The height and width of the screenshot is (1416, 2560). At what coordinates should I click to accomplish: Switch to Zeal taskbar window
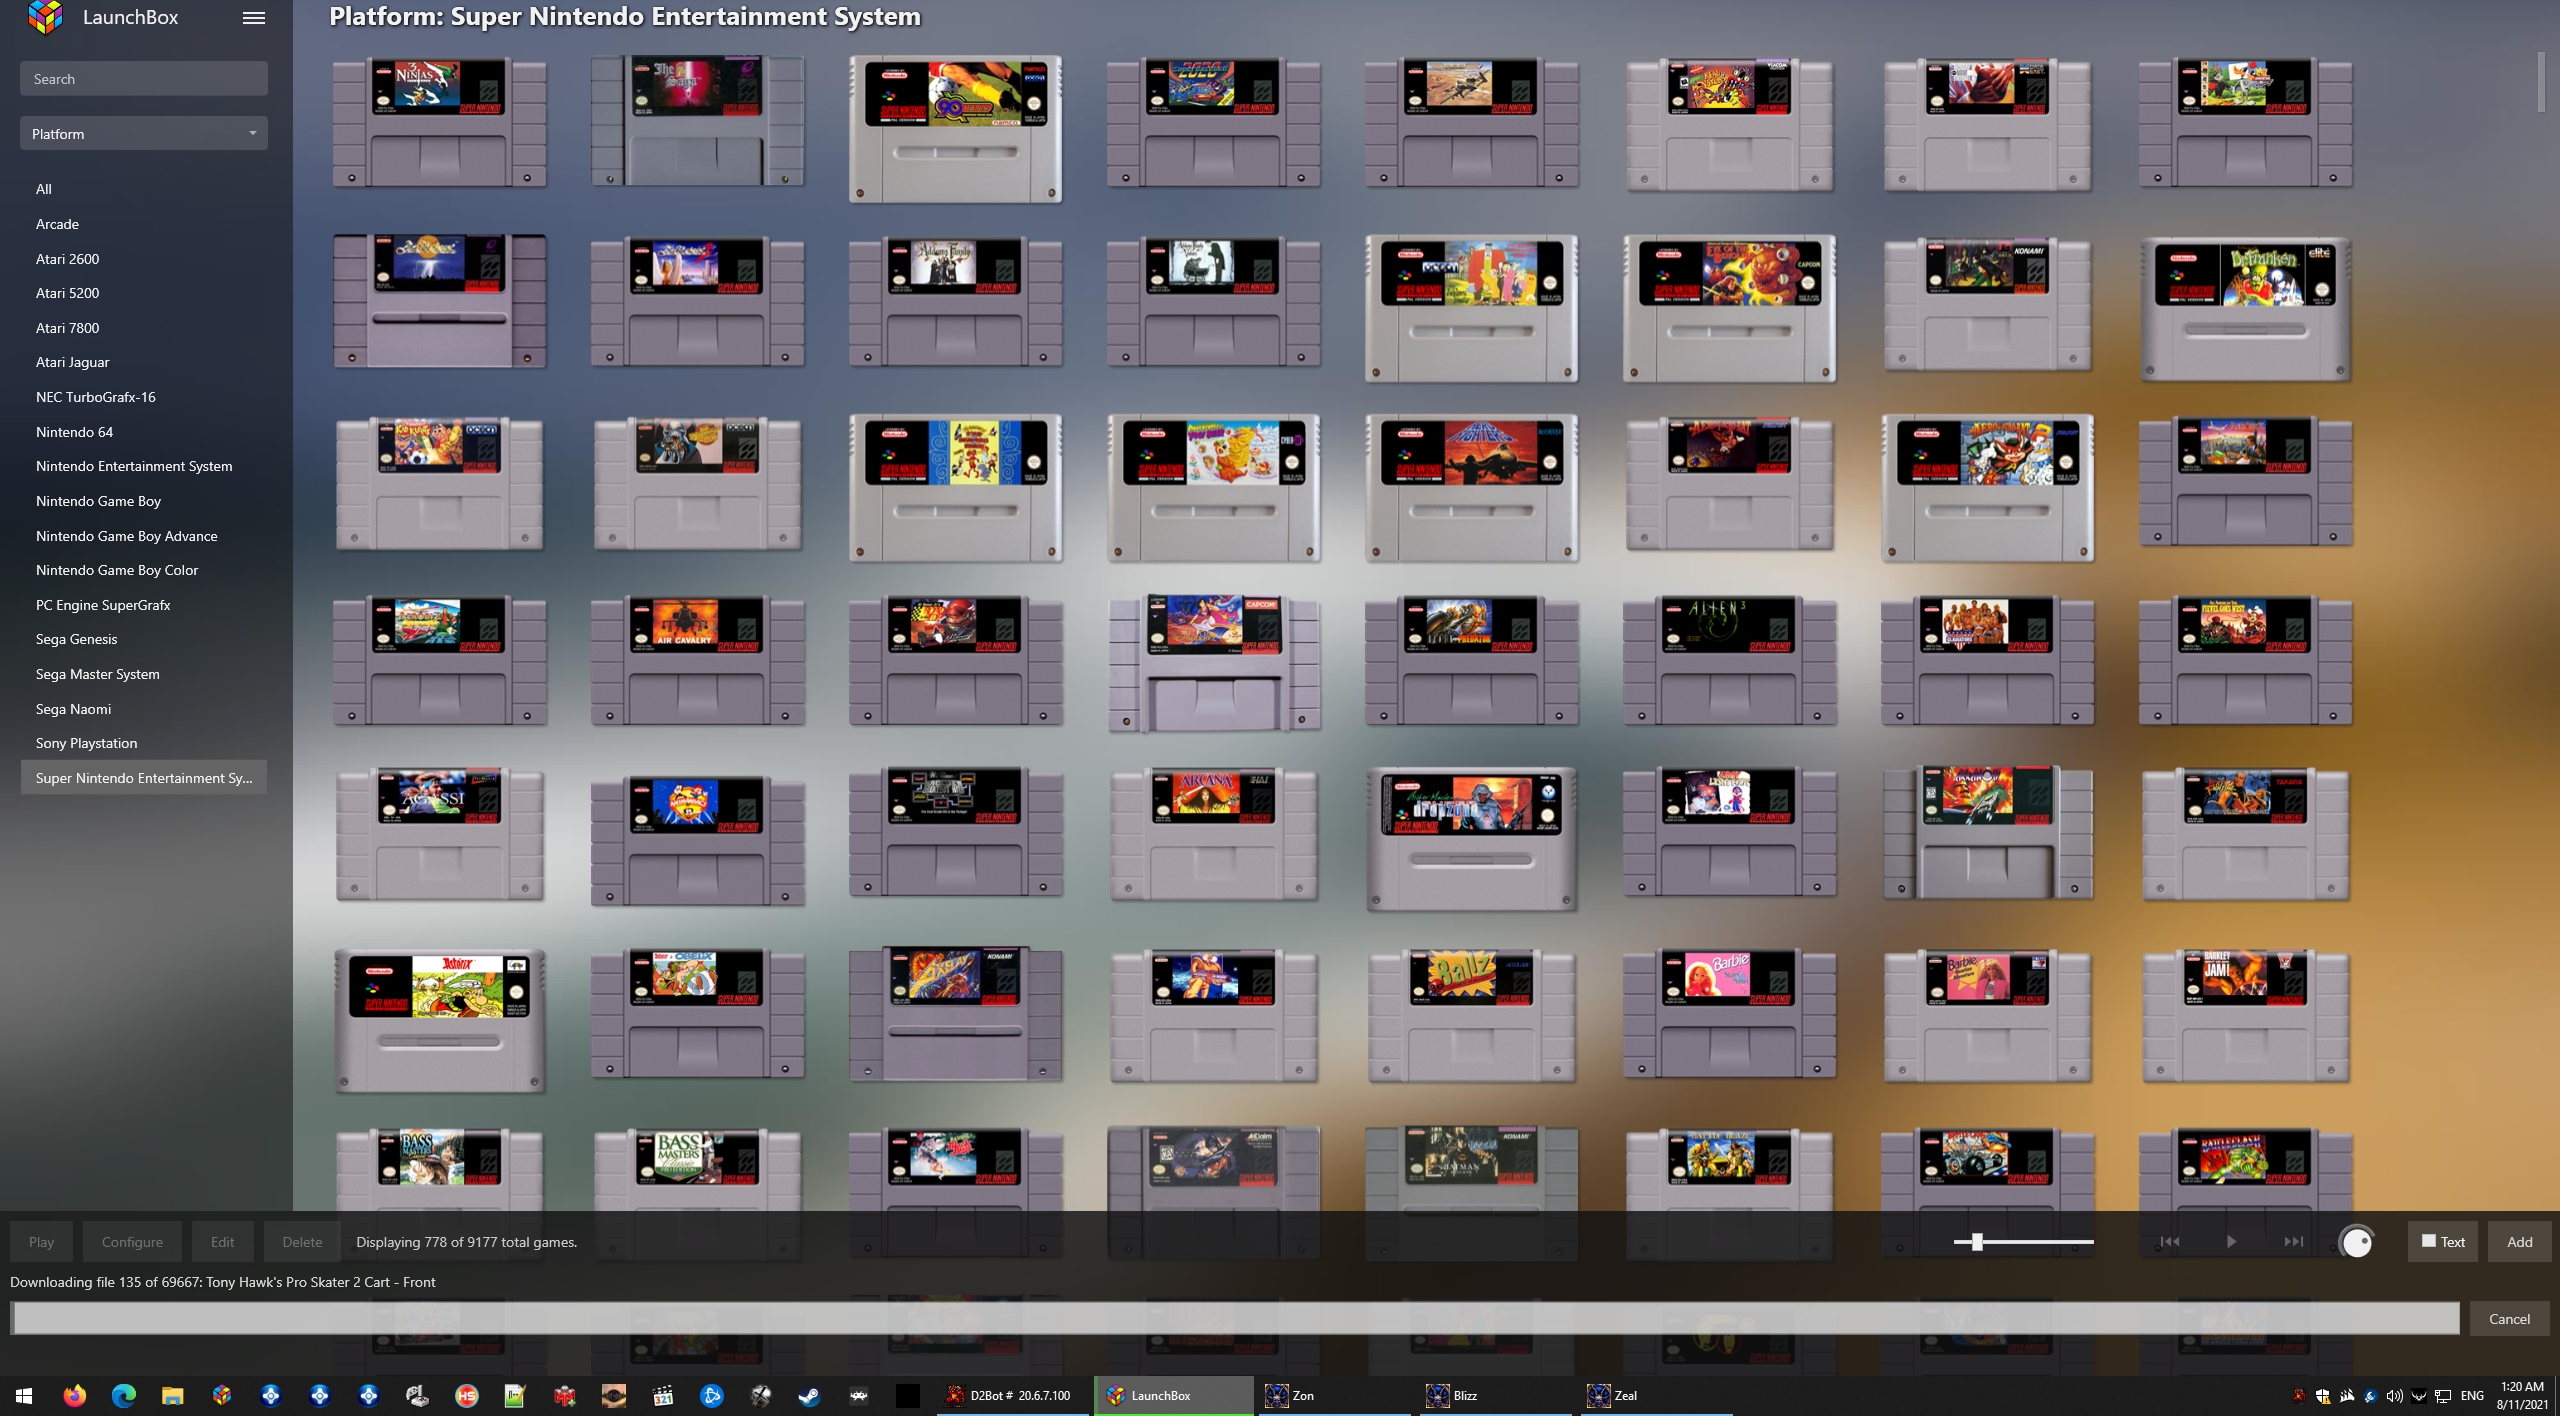pyautogui.click(x=1656, y=1395)
